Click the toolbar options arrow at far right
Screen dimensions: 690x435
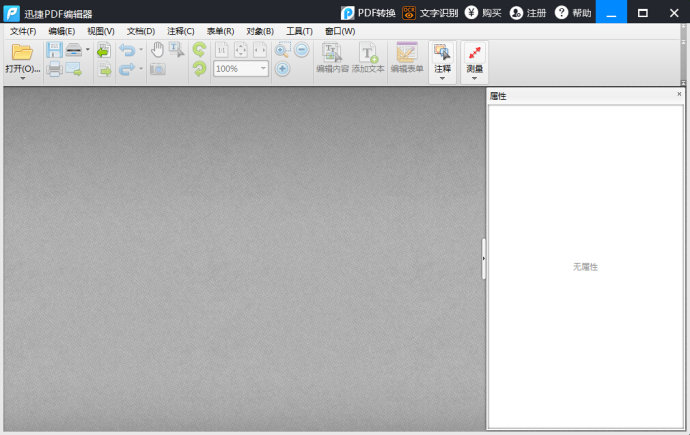point(683,83)
